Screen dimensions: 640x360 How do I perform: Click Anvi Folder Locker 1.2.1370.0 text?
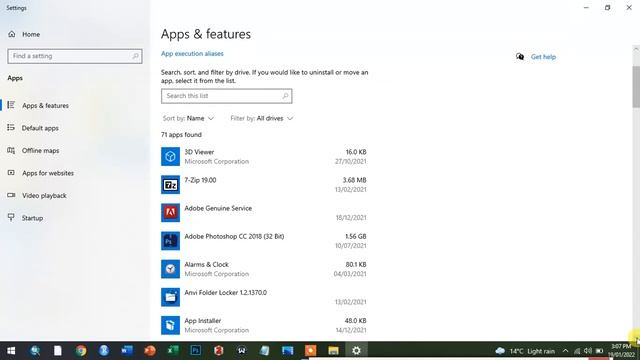(226, 293)
